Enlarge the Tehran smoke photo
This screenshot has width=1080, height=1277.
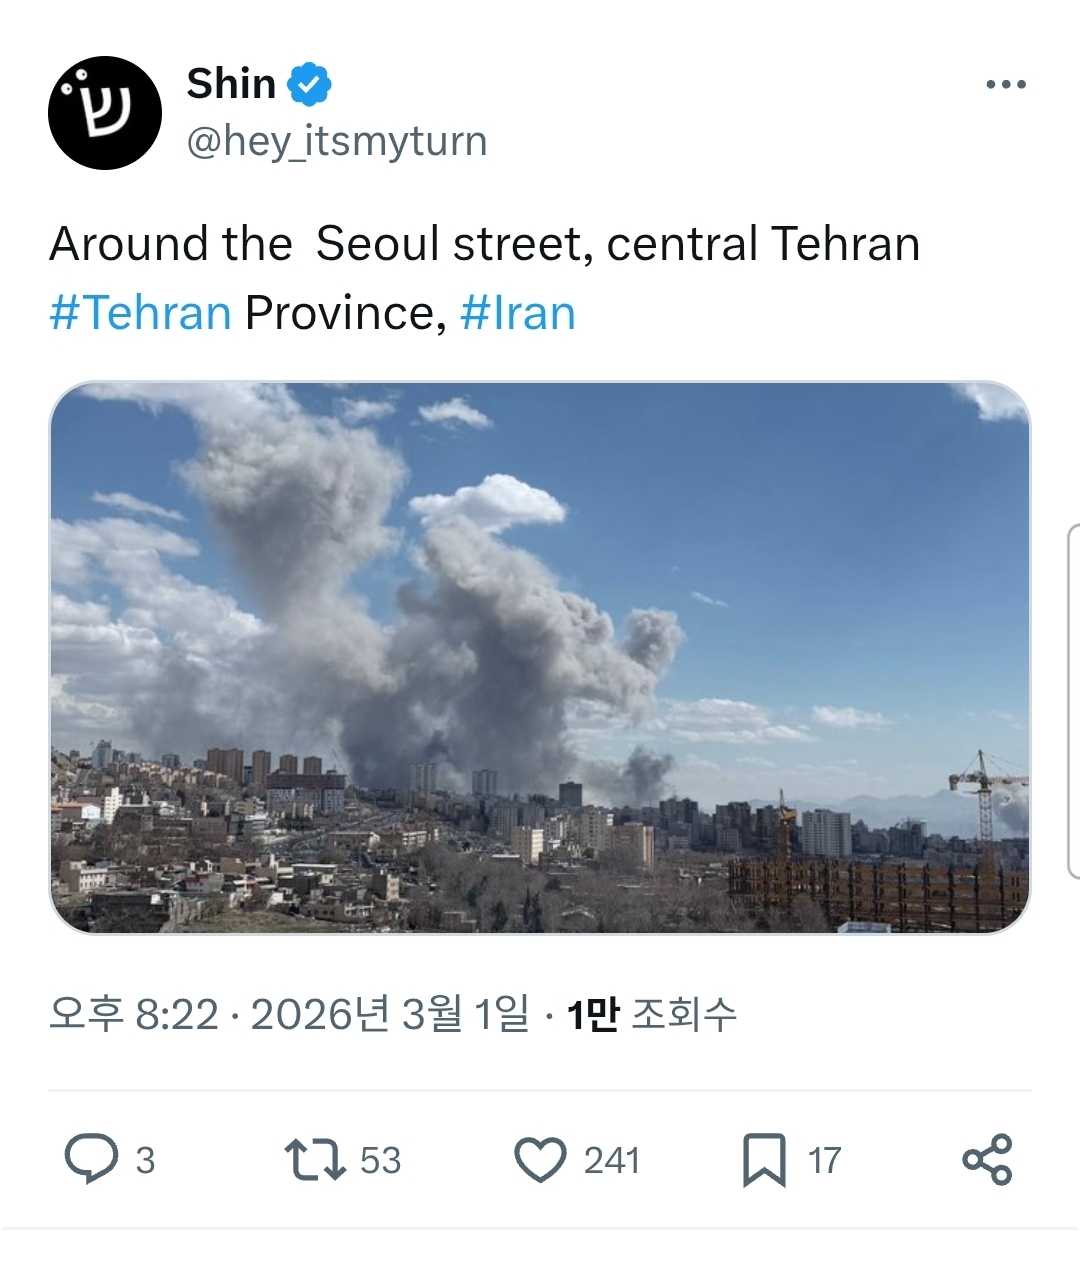pos(540,657)
